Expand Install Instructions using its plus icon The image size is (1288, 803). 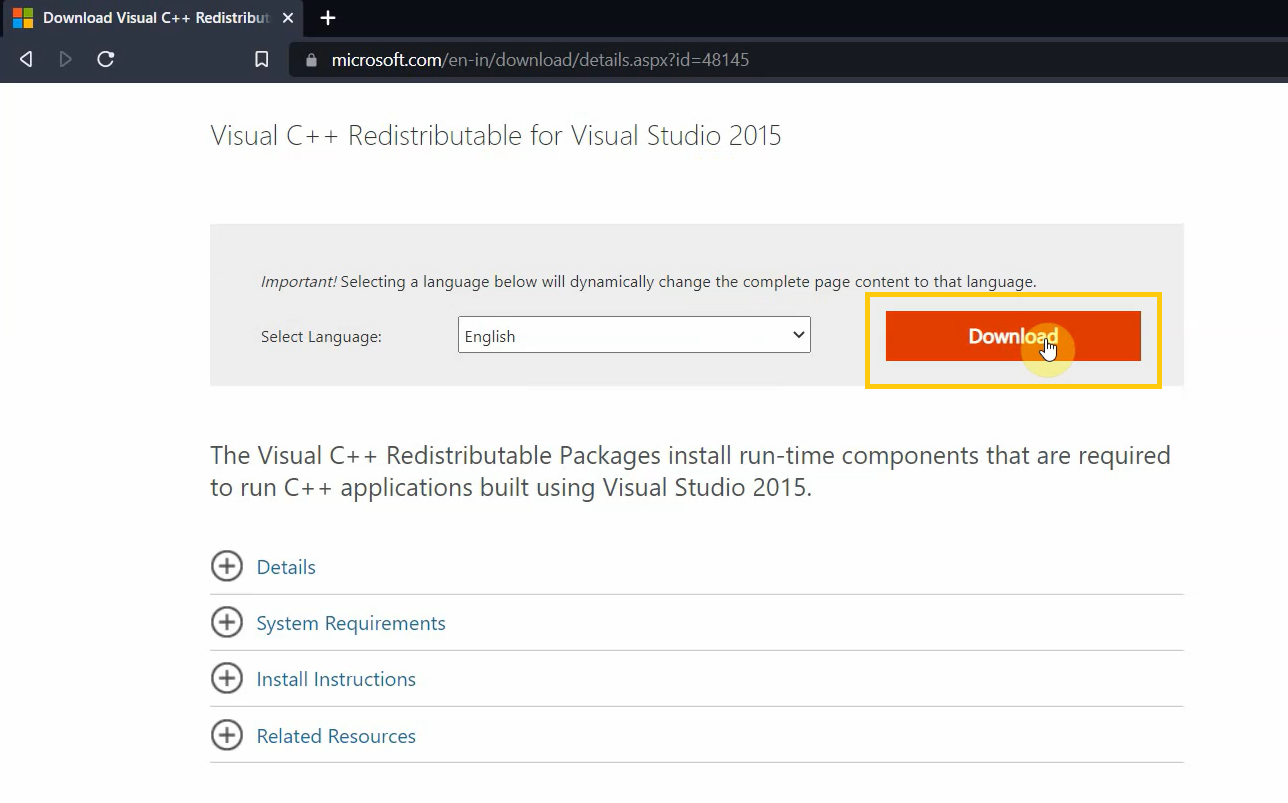click(x=227, y=679)
